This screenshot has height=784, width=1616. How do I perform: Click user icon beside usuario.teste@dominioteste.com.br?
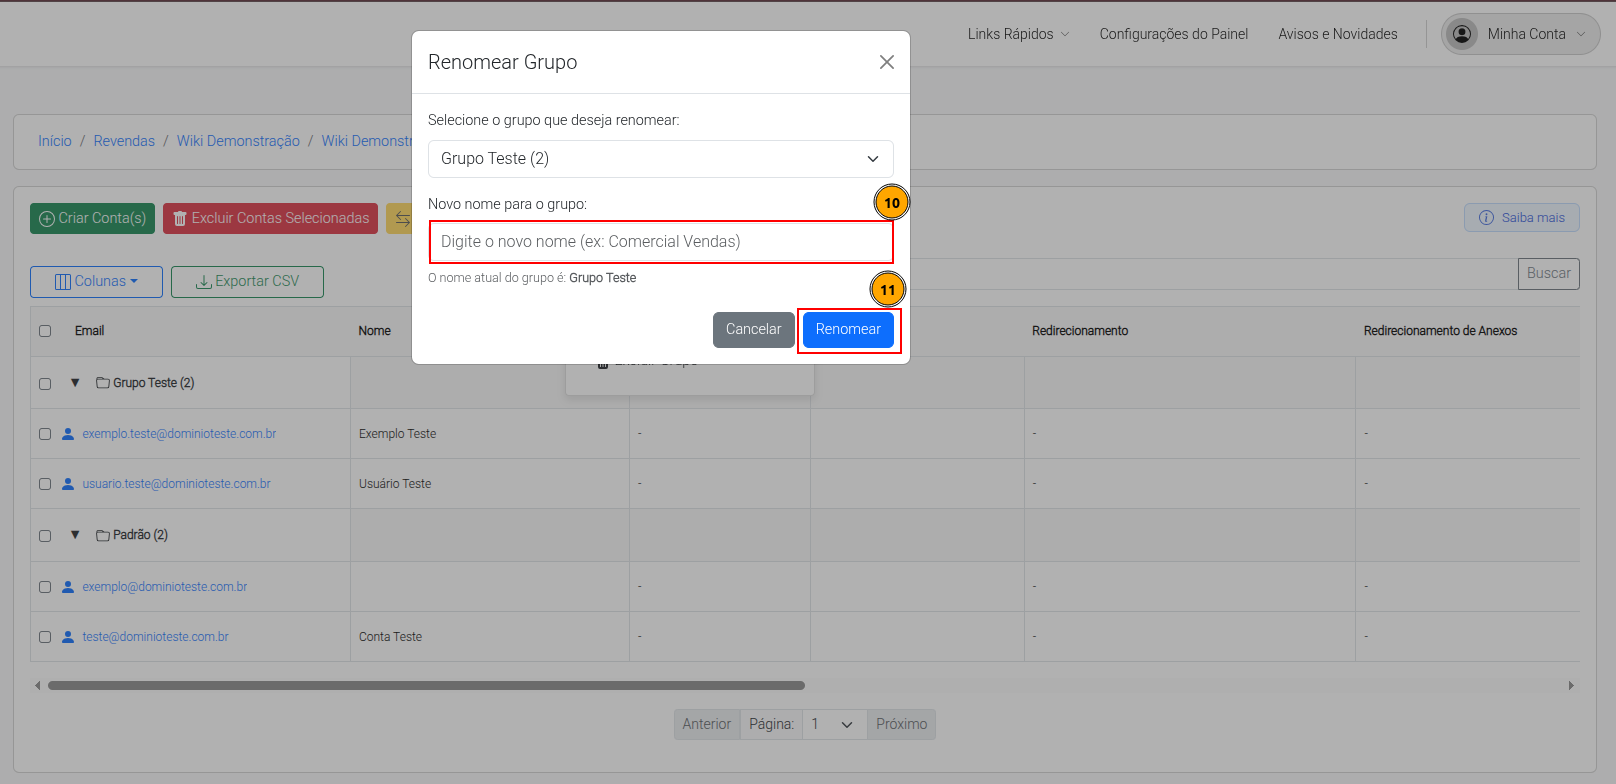coord(68,484)
